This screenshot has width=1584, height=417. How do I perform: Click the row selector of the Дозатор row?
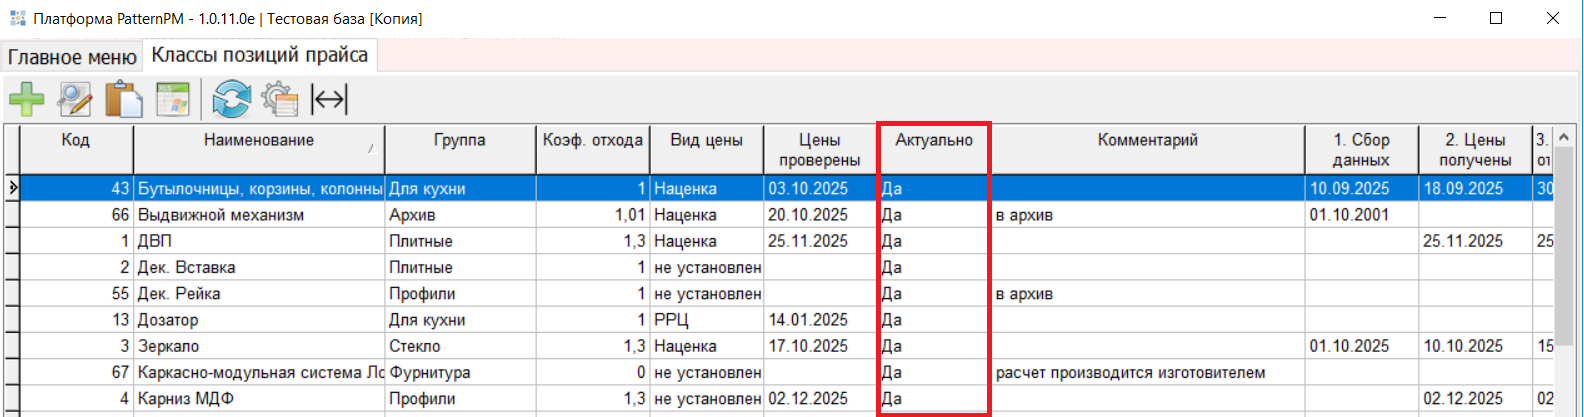(x=11, y=320)
